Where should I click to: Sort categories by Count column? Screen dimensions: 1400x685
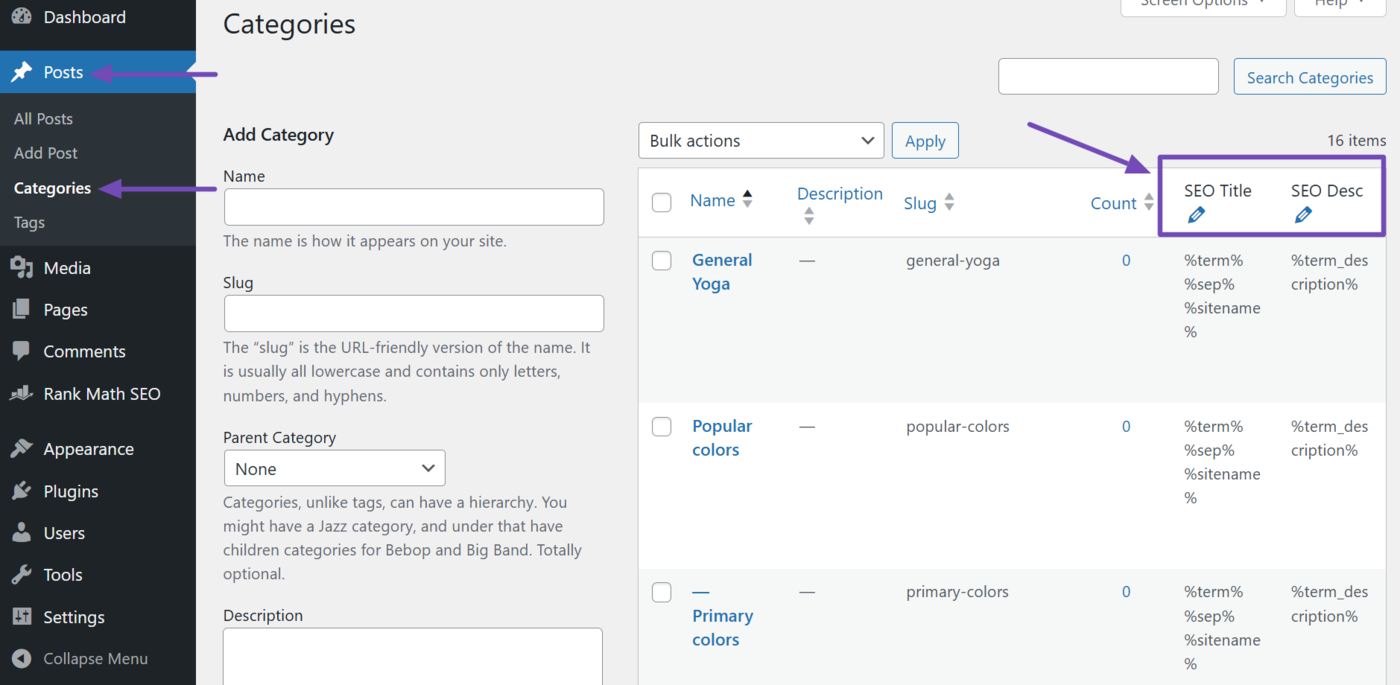[x=1113, y=203]
